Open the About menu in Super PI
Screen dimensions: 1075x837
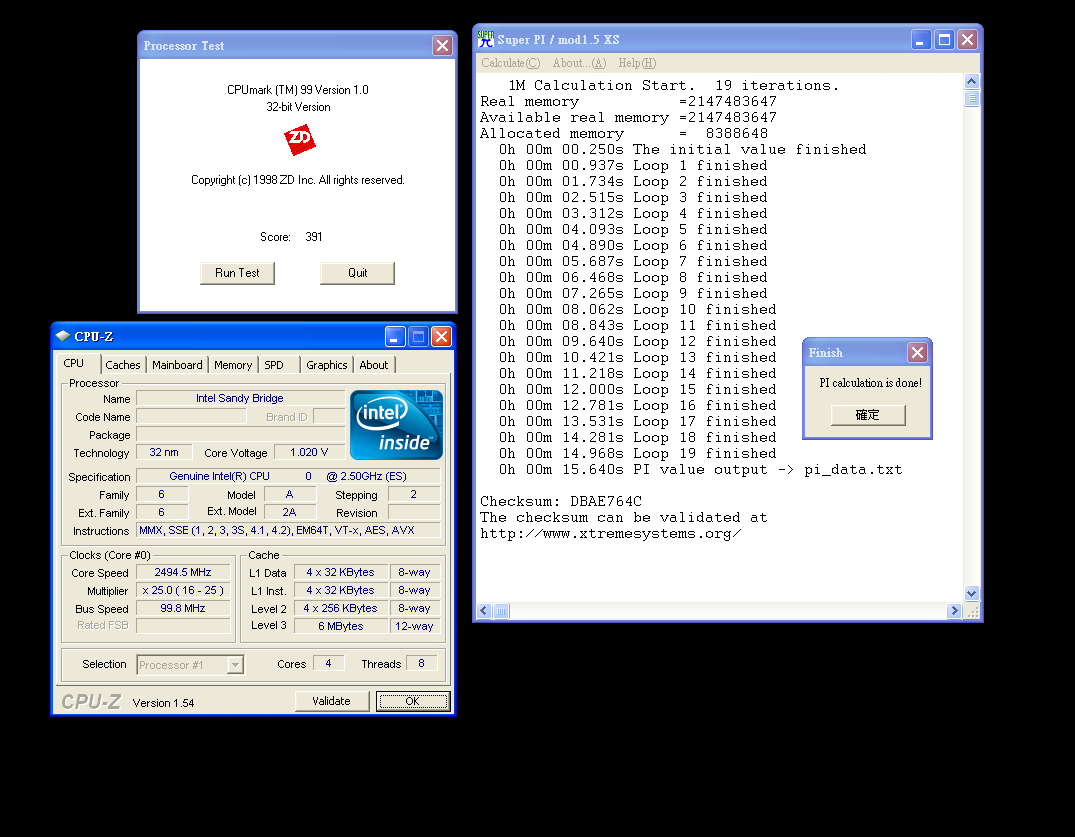(579, 63)
